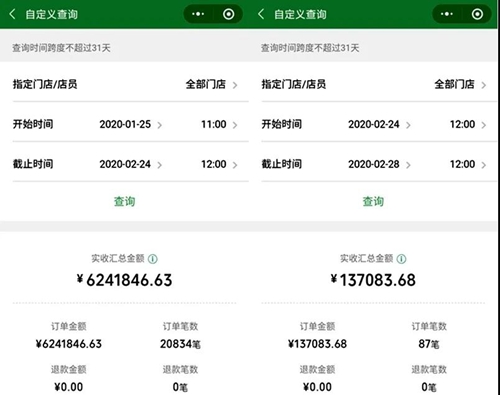
Task: Tap the 查询 button in left panel
Action: pos(124,201)
